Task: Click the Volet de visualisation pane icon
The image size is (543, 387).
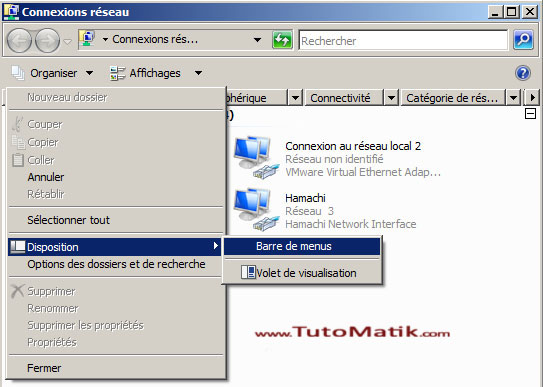Action: coord(248,272)
